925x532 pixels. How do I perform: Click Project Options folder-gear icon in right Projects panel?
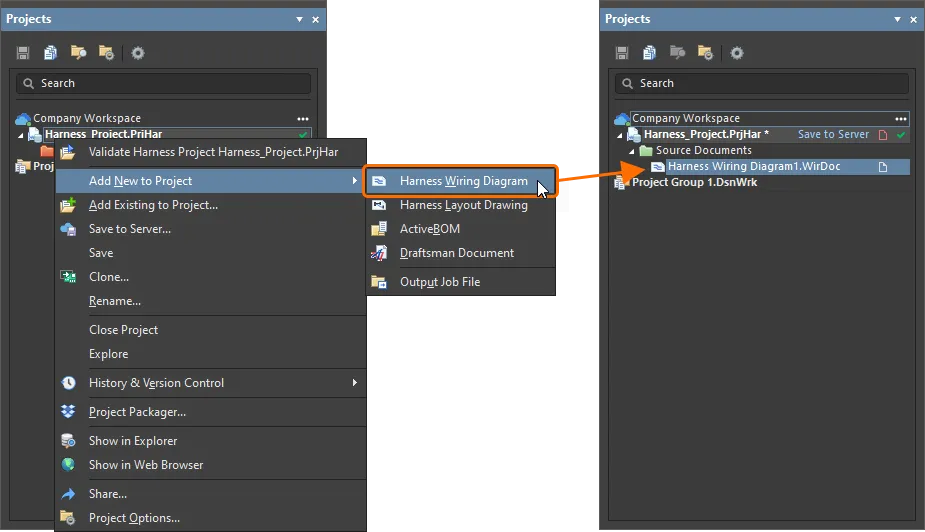(x=705, y=53)
